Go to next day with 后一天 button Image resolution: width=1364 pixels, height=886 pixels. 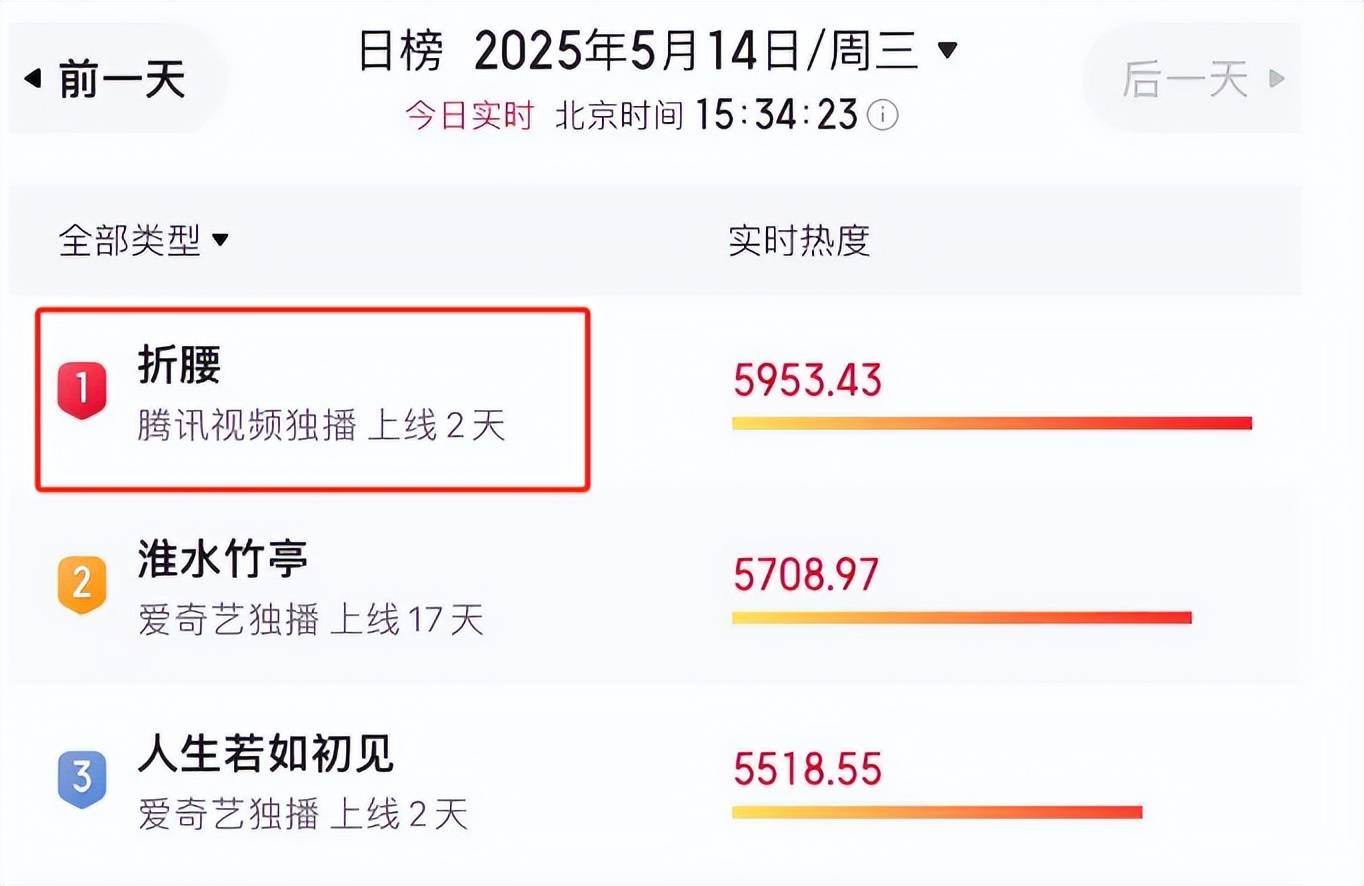pyautogui.click(x=1191, y=78)
